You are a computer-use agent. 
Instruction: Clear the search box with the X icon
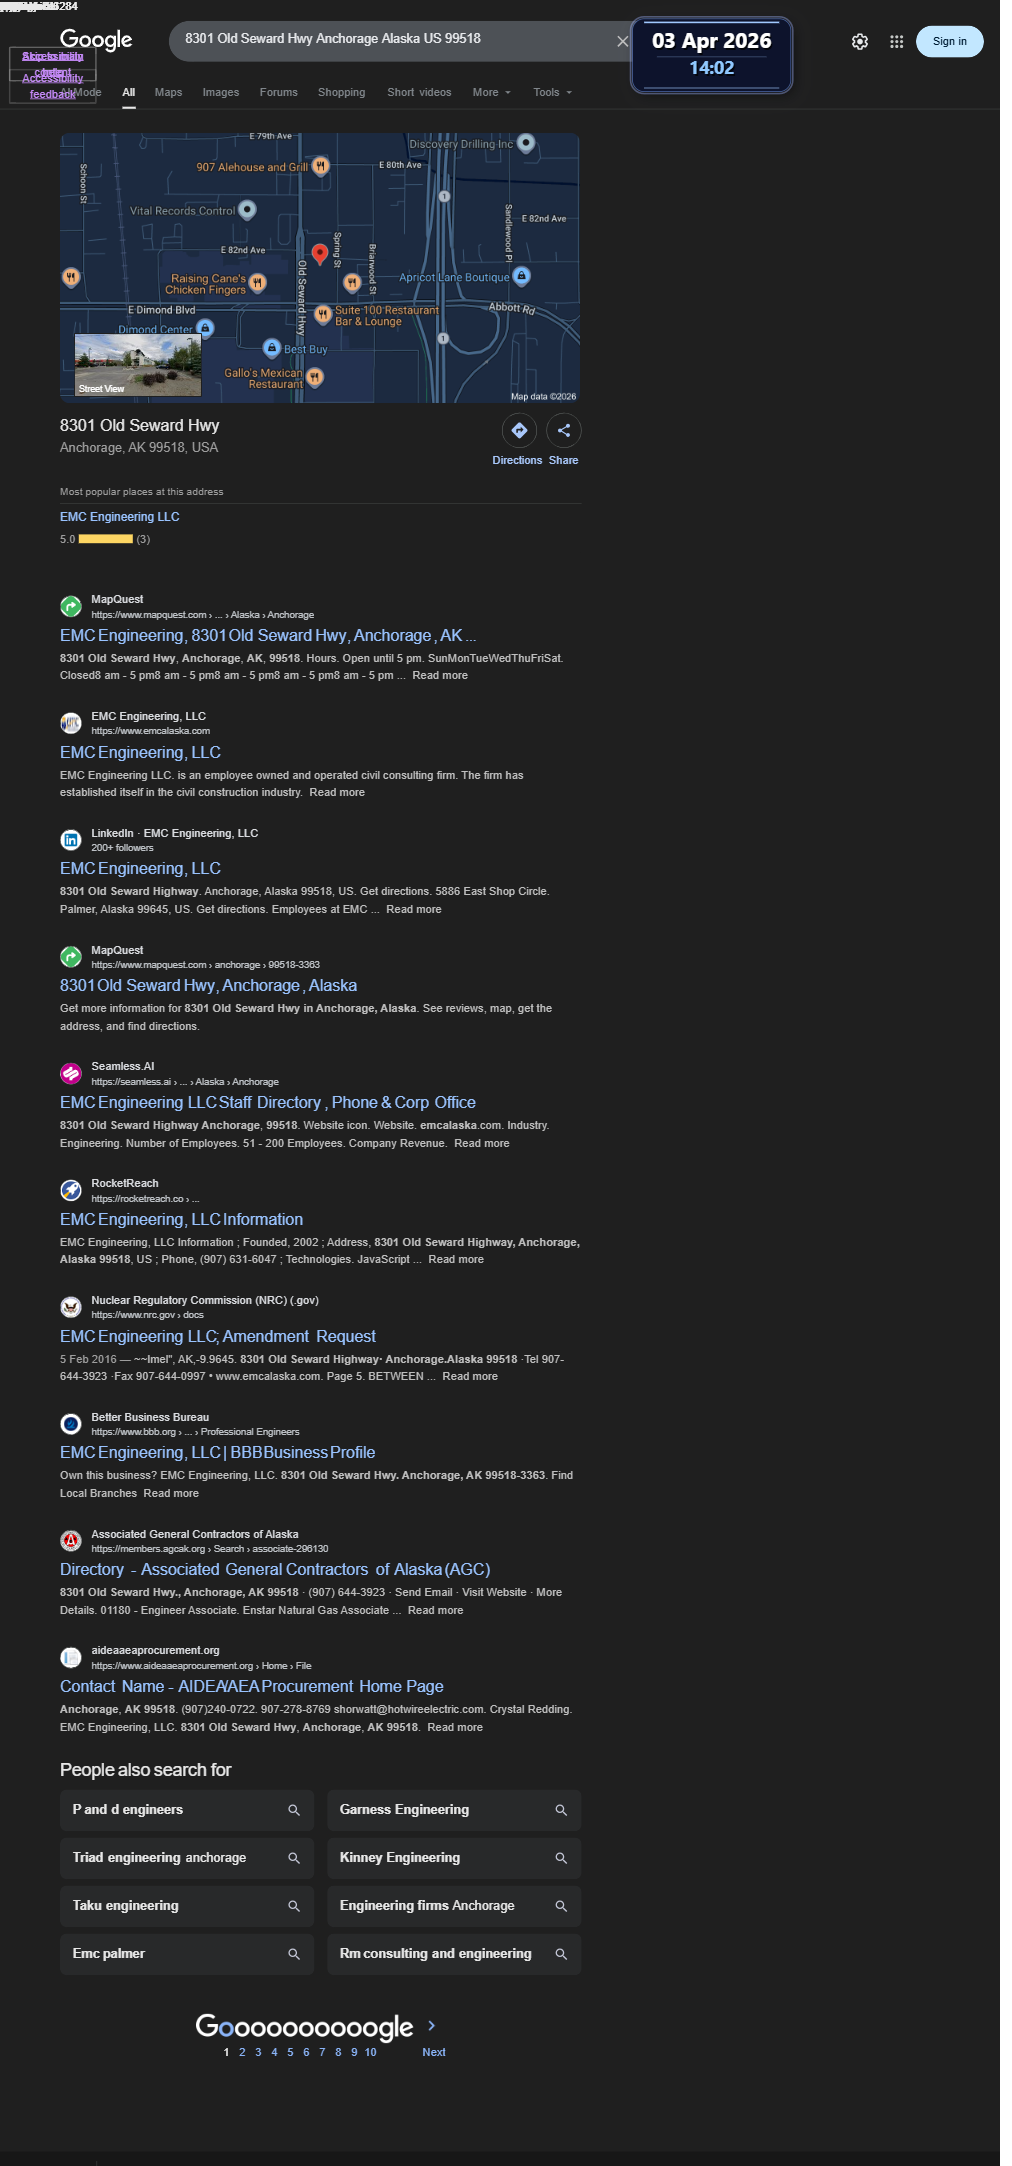click(x=622, y=41)
